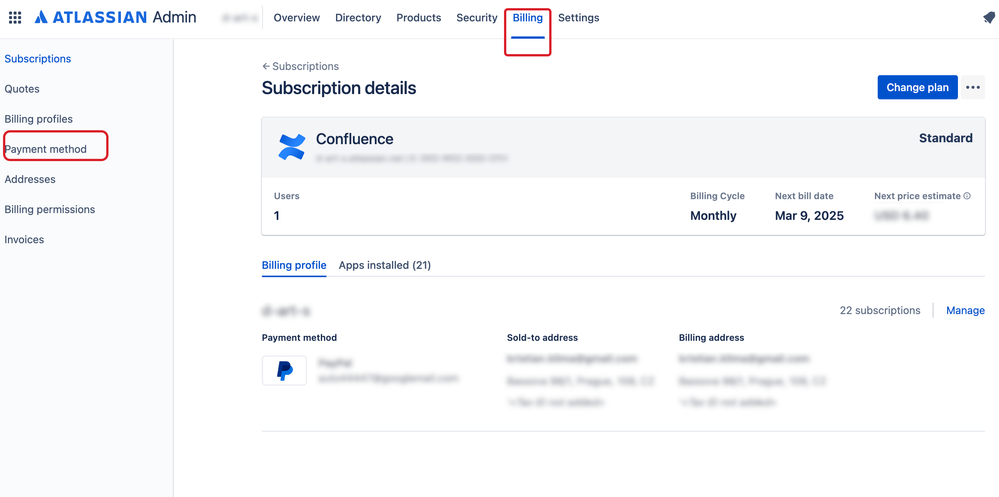This screenshot has width=999, height=497.
Task: Click the Atlassian Admin logo
Action: [x=115, y=18]
